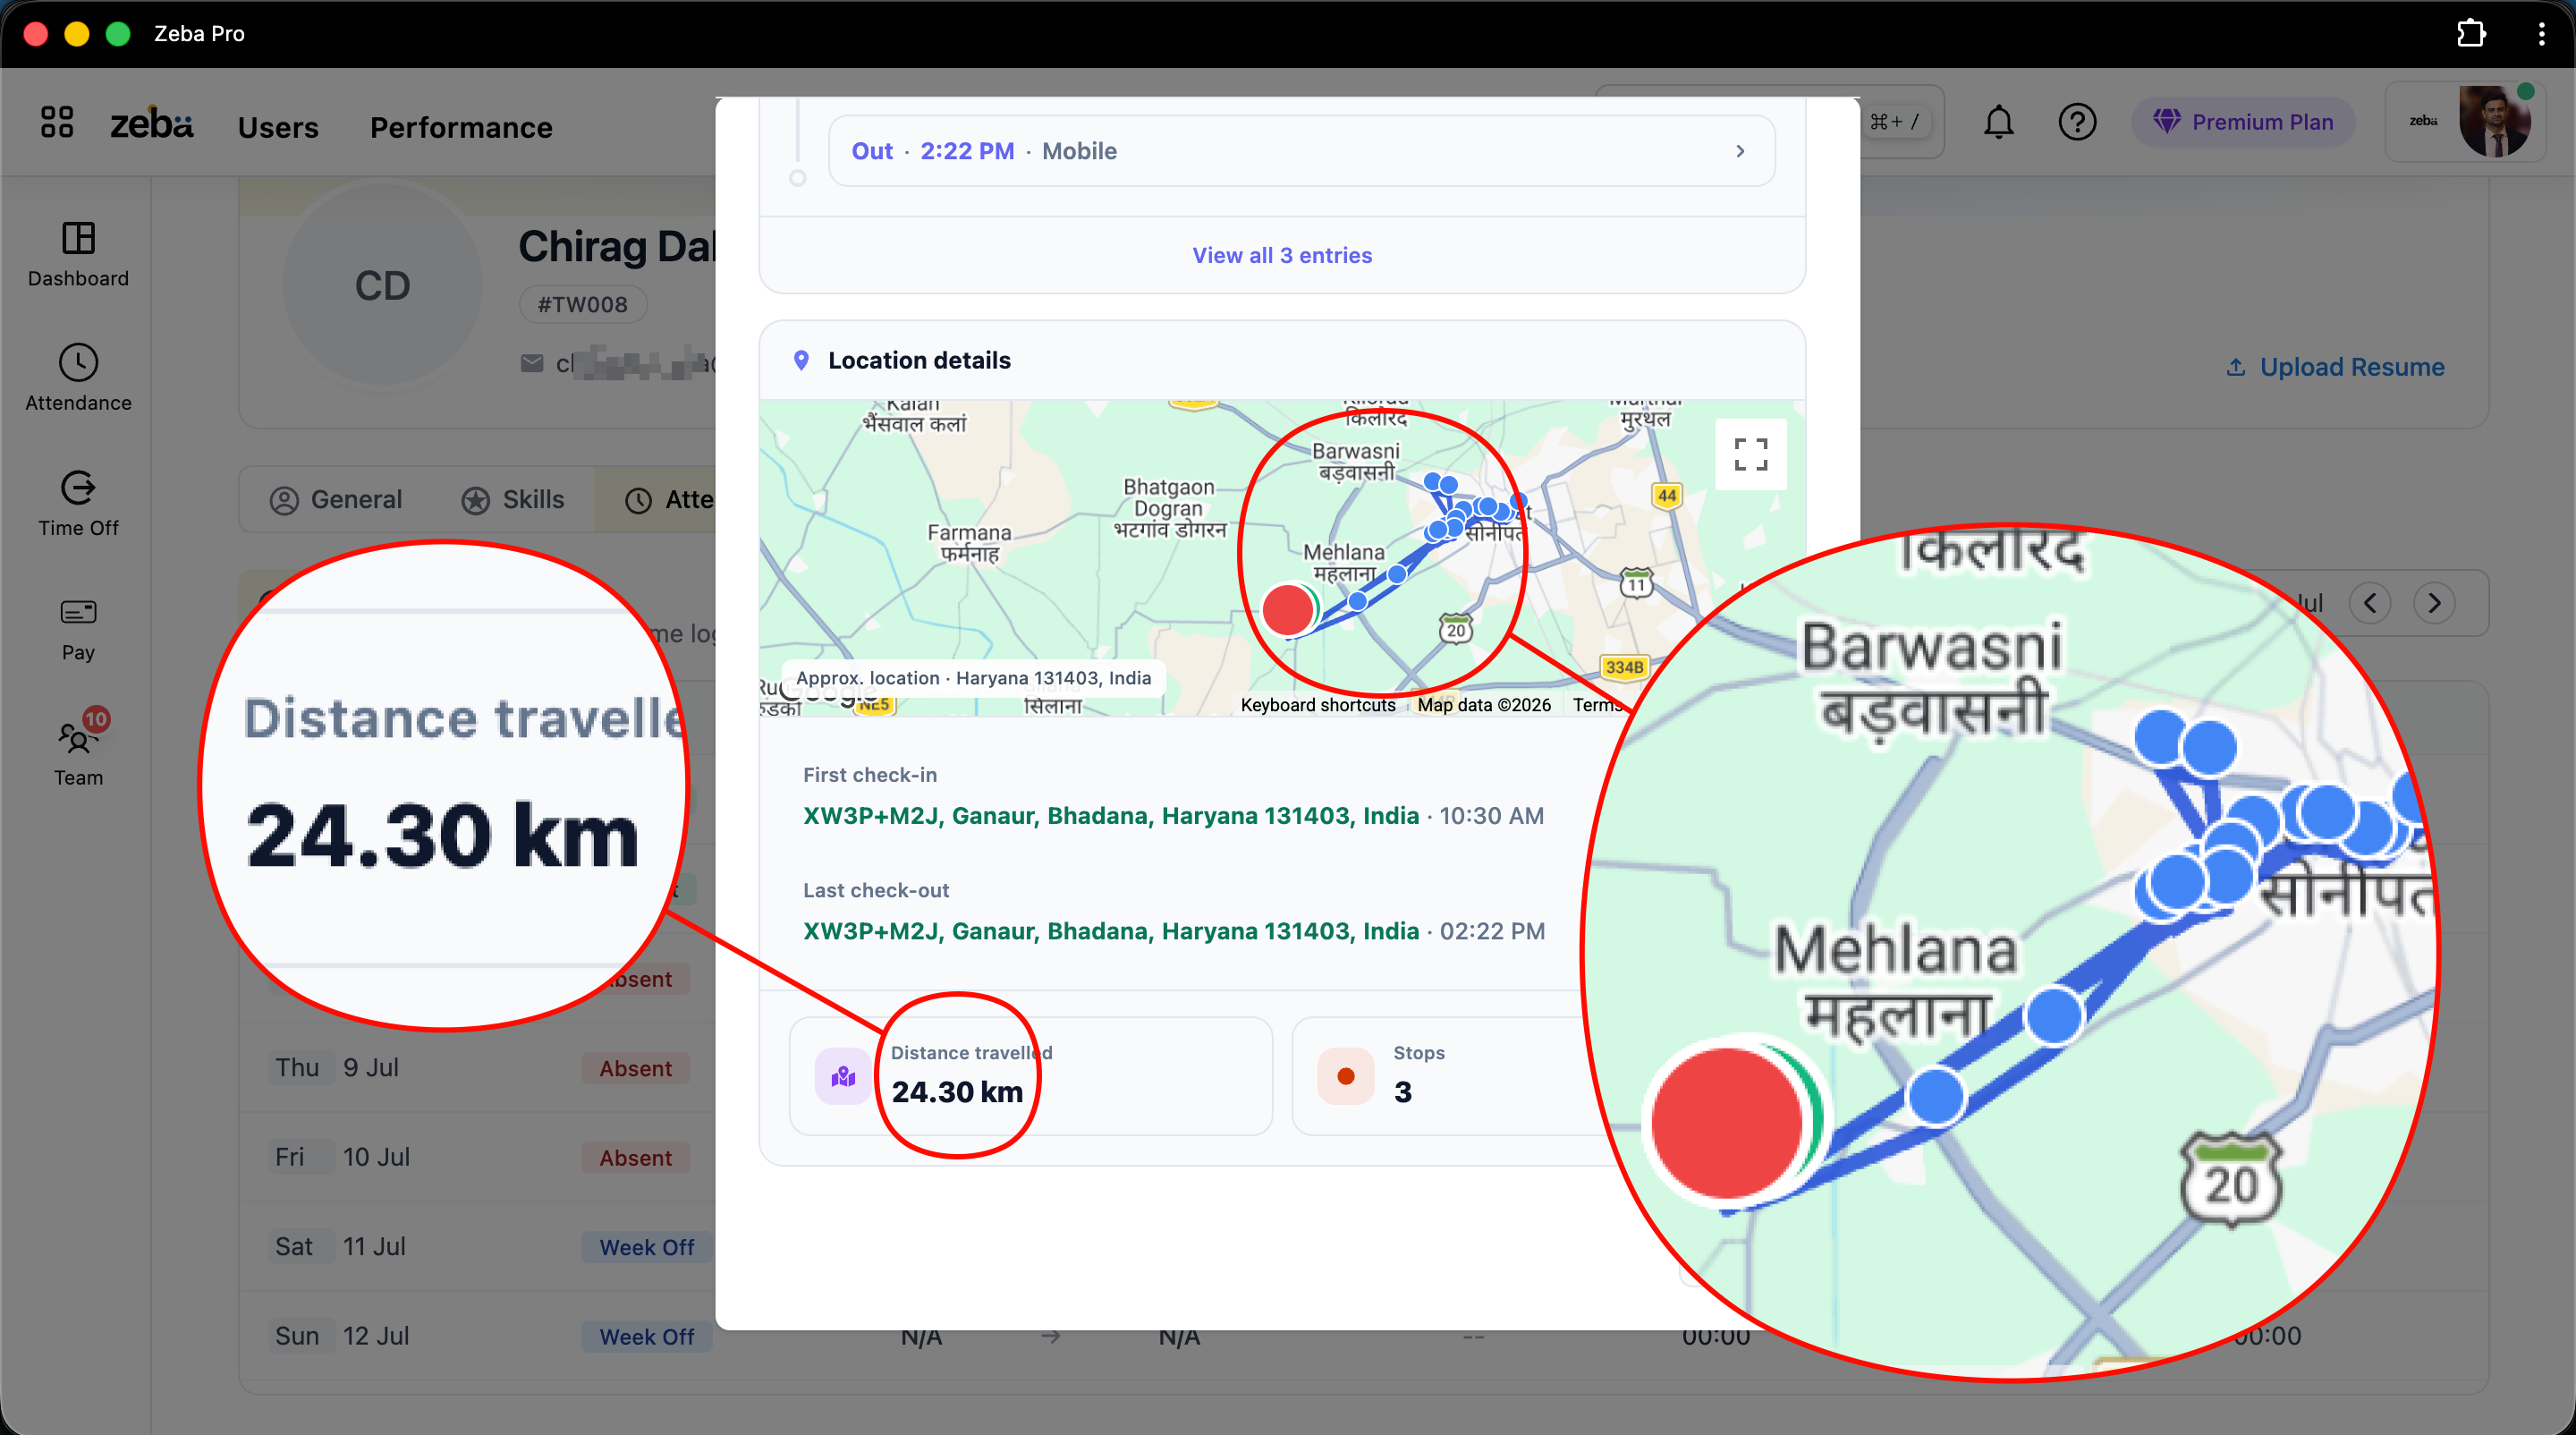Click the Upload Resume link
This screenshot has height=1435, width=2576.
pos(2335,367)
